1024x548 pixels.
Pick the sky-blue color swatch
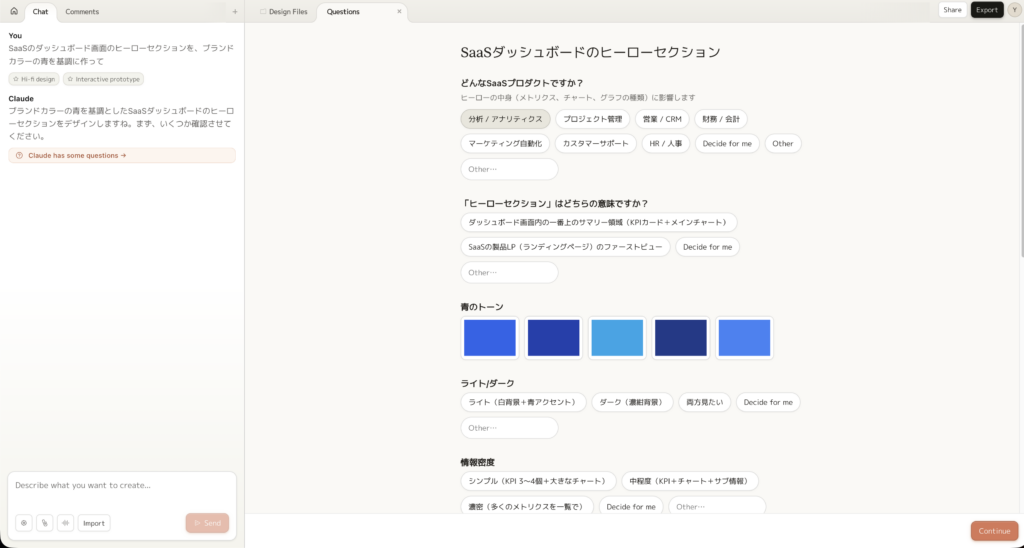coord(617,338)
